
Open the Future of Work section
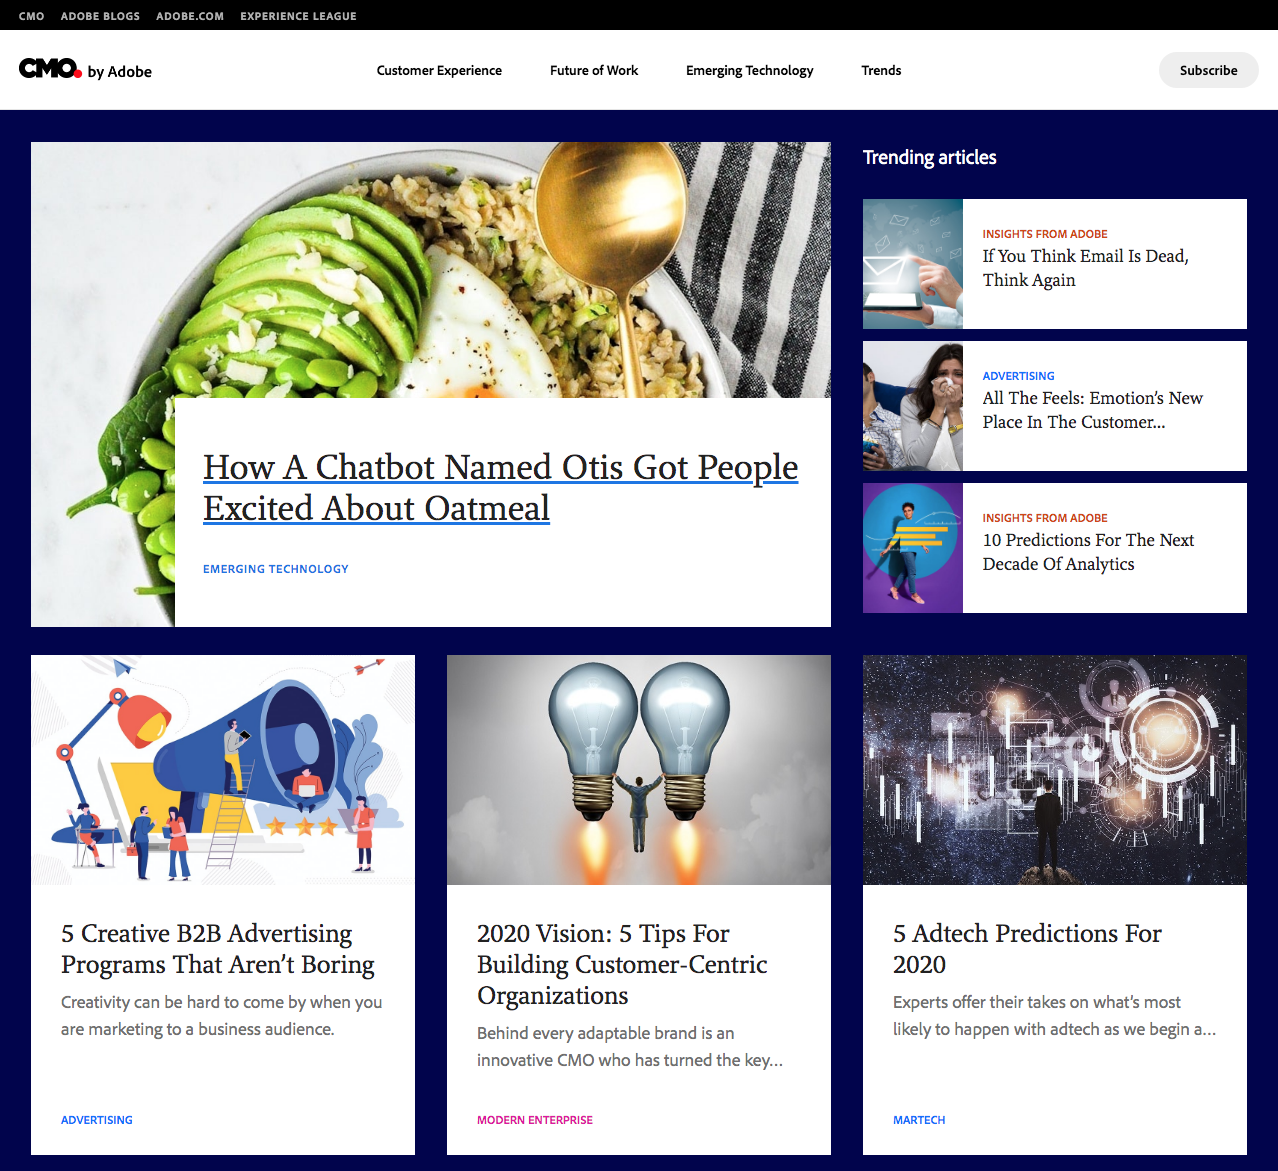pos(594,70)
